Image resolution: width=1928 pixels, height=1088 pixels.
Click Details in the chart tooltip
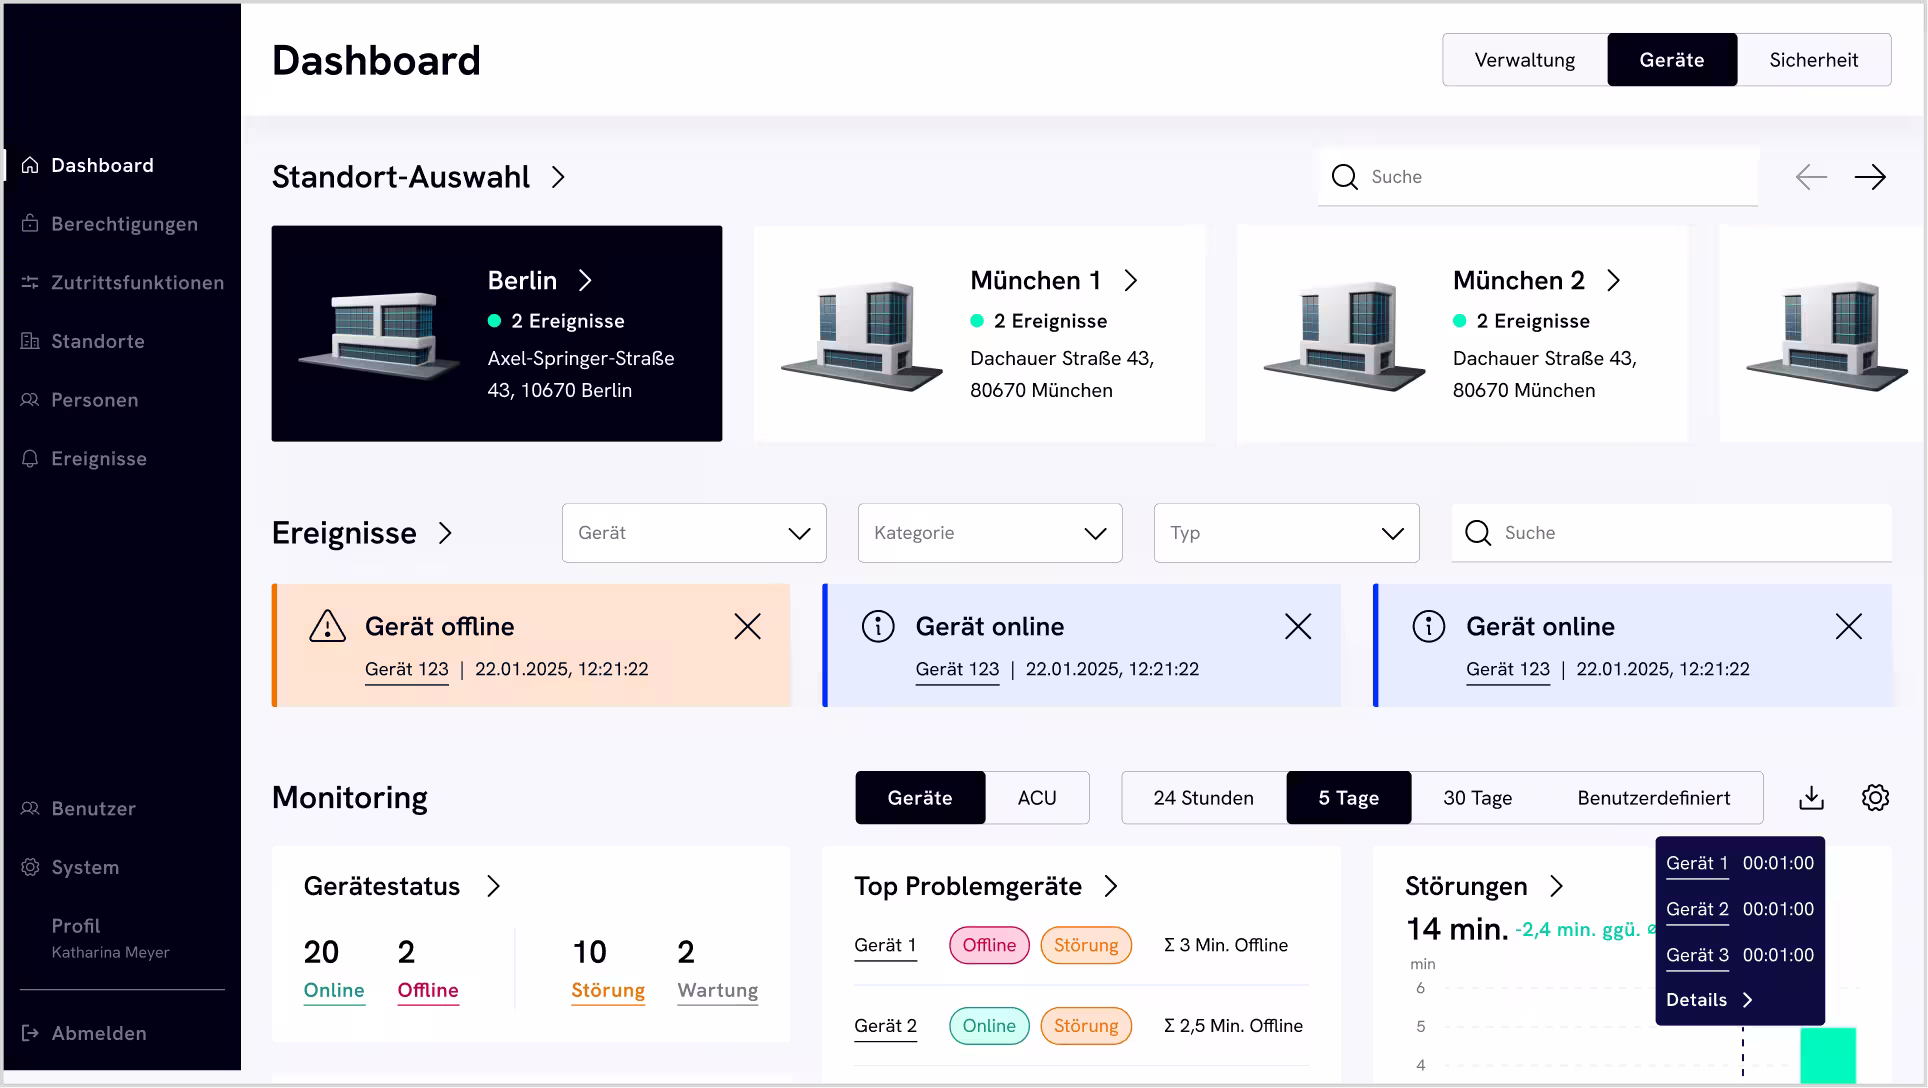coord(1709,1000)
